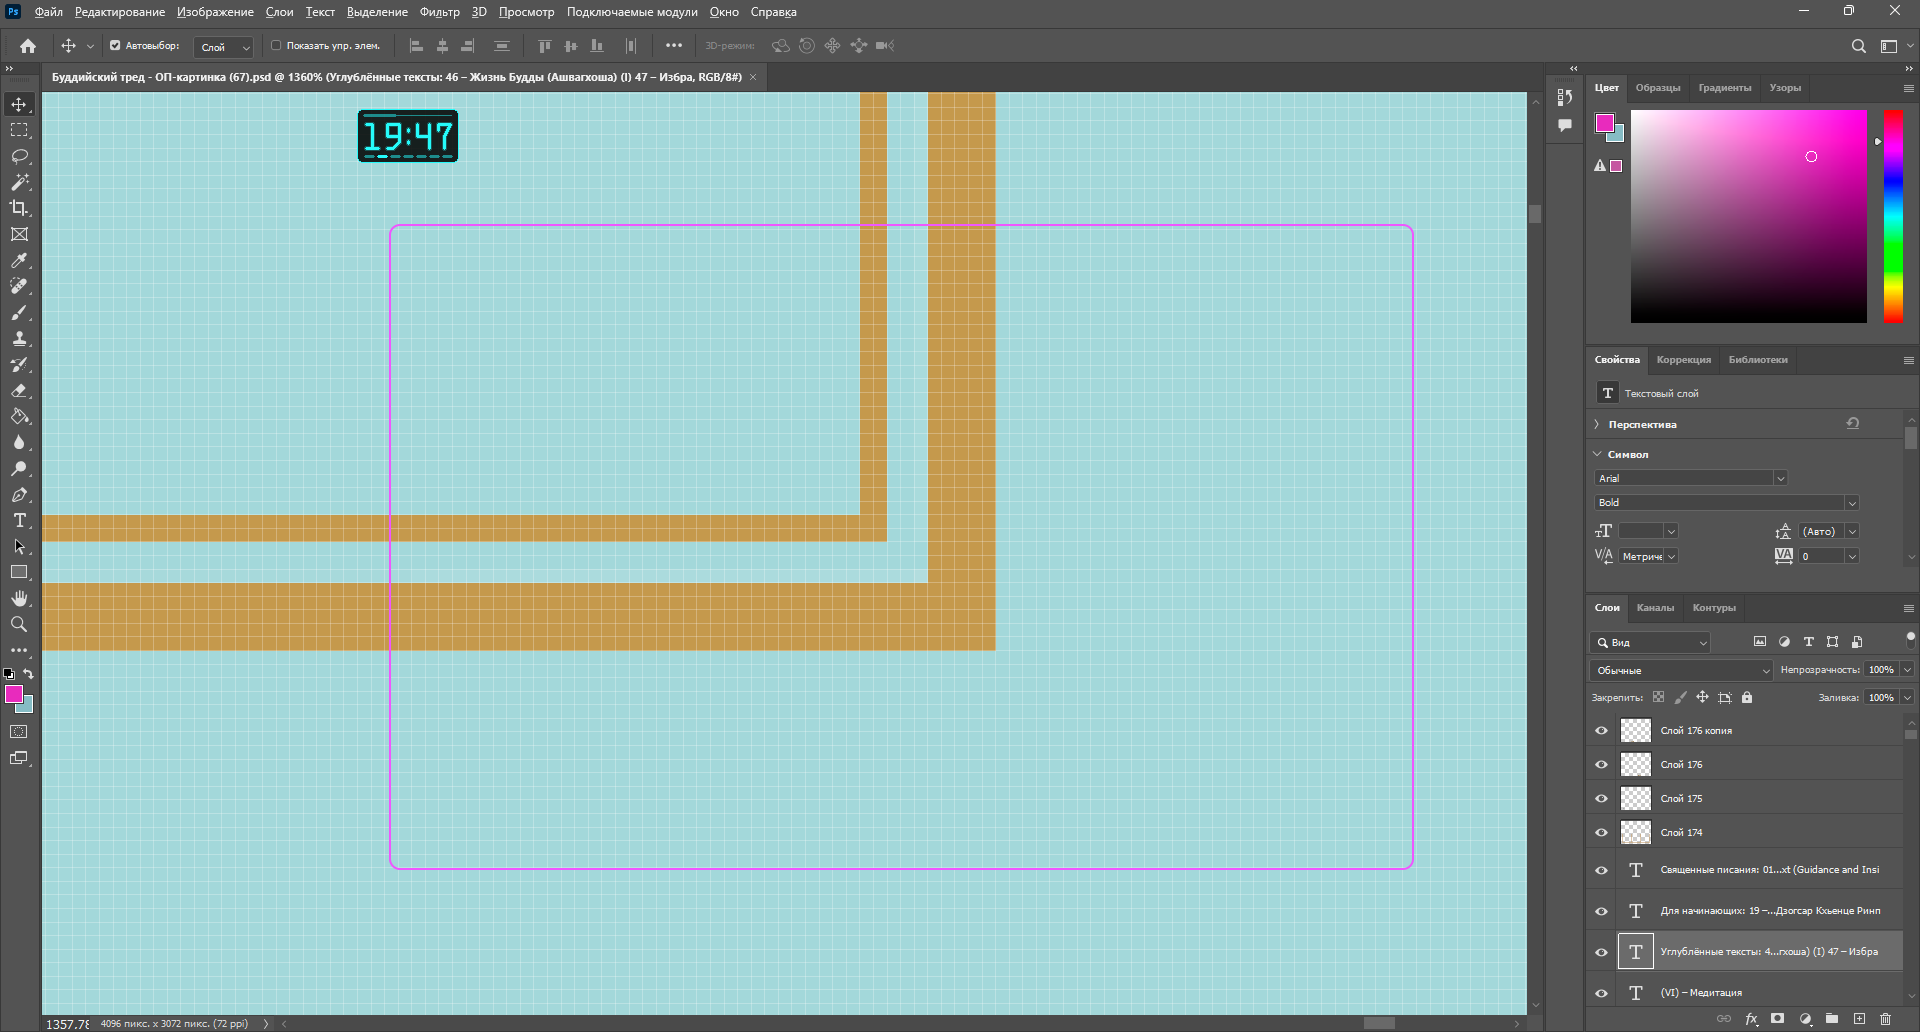Image resolution: width=1920 pixels, height=1032 pixels.
Task: Pick the Eyedropper tool
Action: tap(19, 261)
